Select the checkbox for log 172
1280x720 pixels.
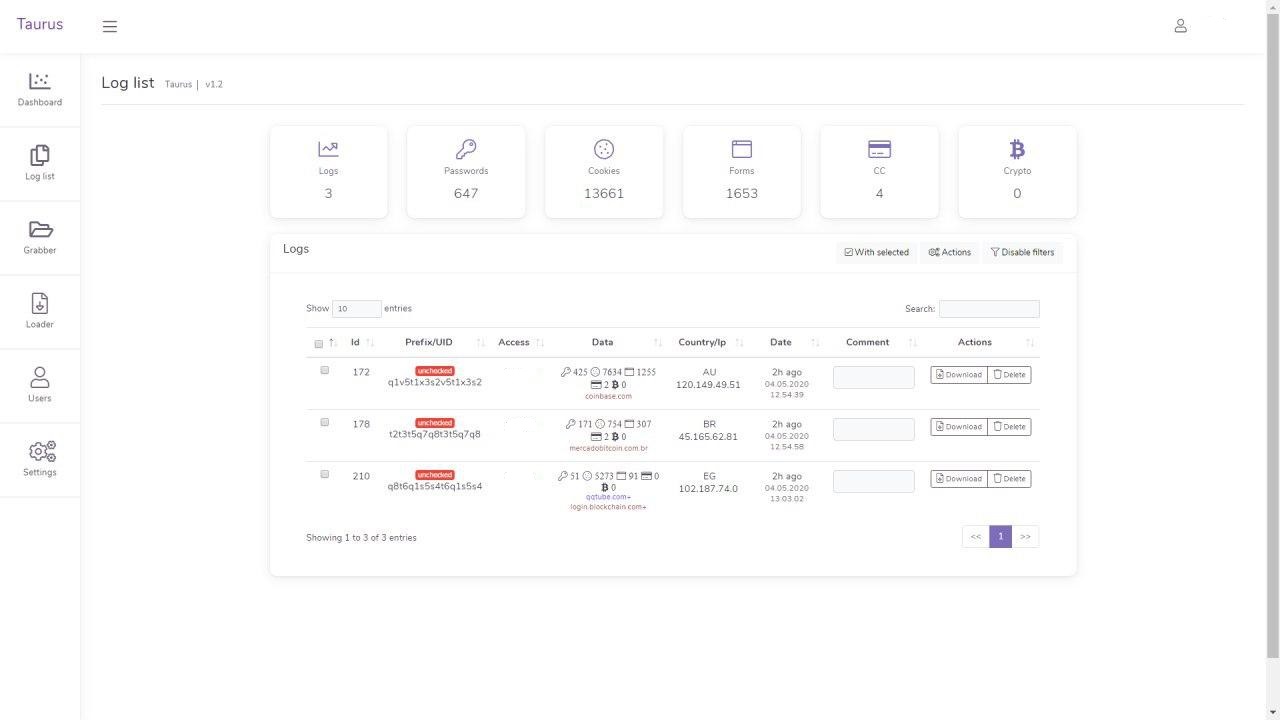coord(324,370)
